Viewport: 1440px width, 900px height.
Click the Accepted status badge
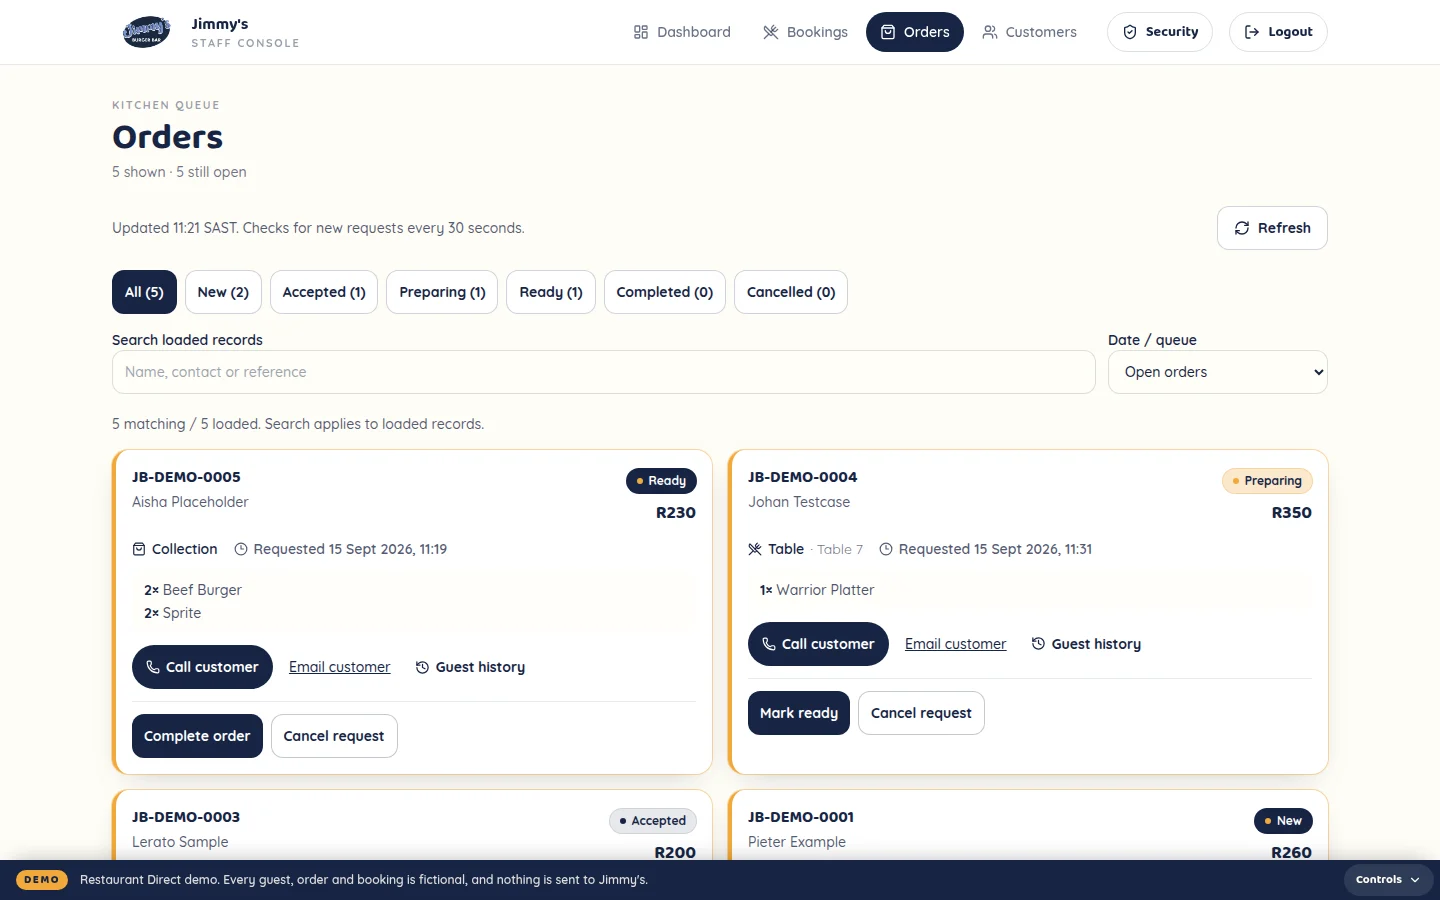(653, 821)
